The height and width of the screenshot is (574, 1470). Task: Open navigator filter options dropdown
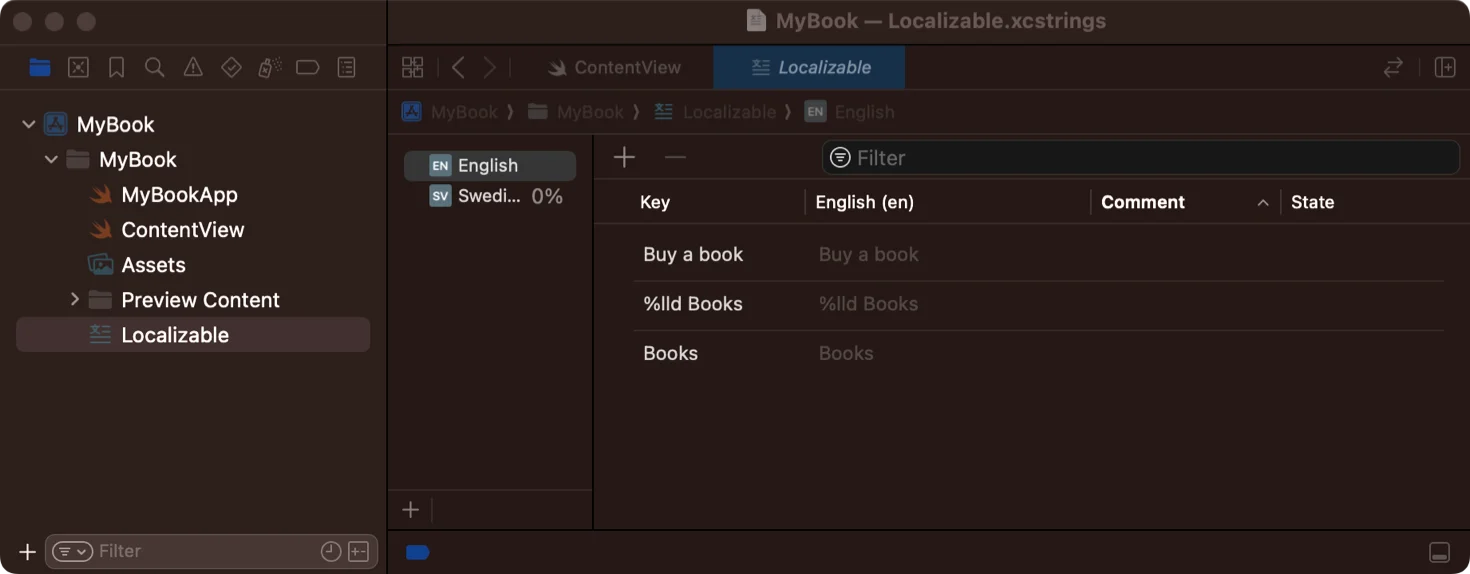point(73,551)
